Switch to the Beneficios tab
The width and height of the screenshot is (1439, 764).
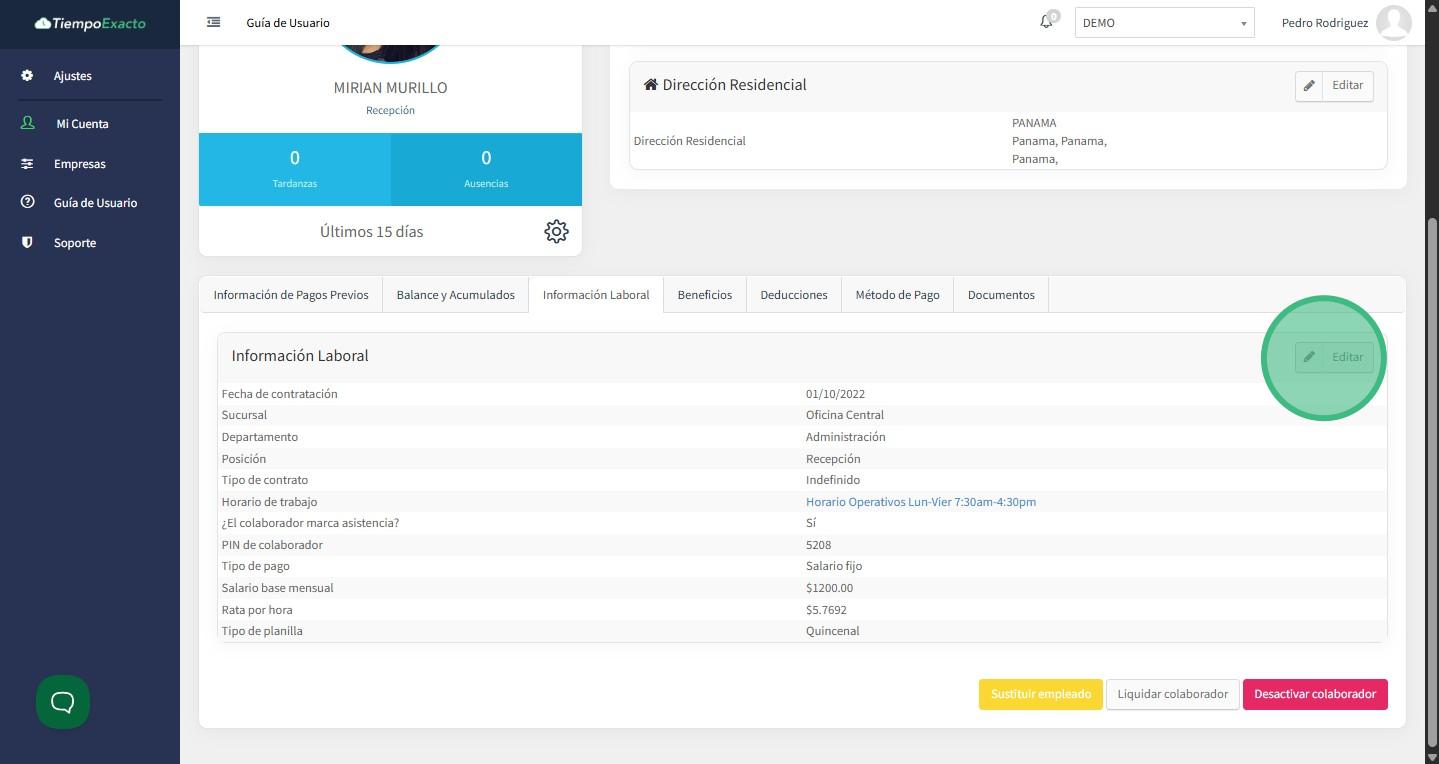(704, 295)
